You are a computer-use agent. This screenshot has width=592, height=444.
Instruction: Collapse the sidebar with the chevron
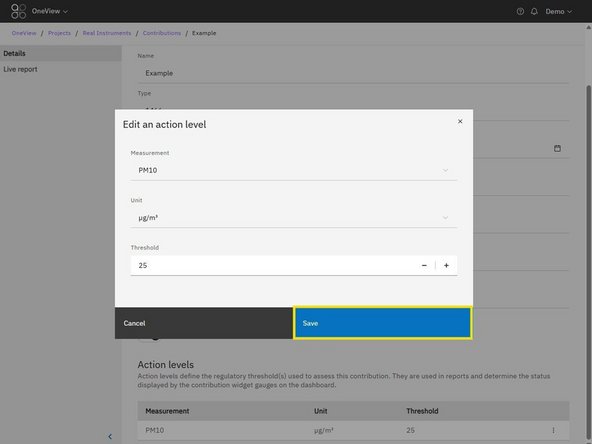tap(110, 436)
